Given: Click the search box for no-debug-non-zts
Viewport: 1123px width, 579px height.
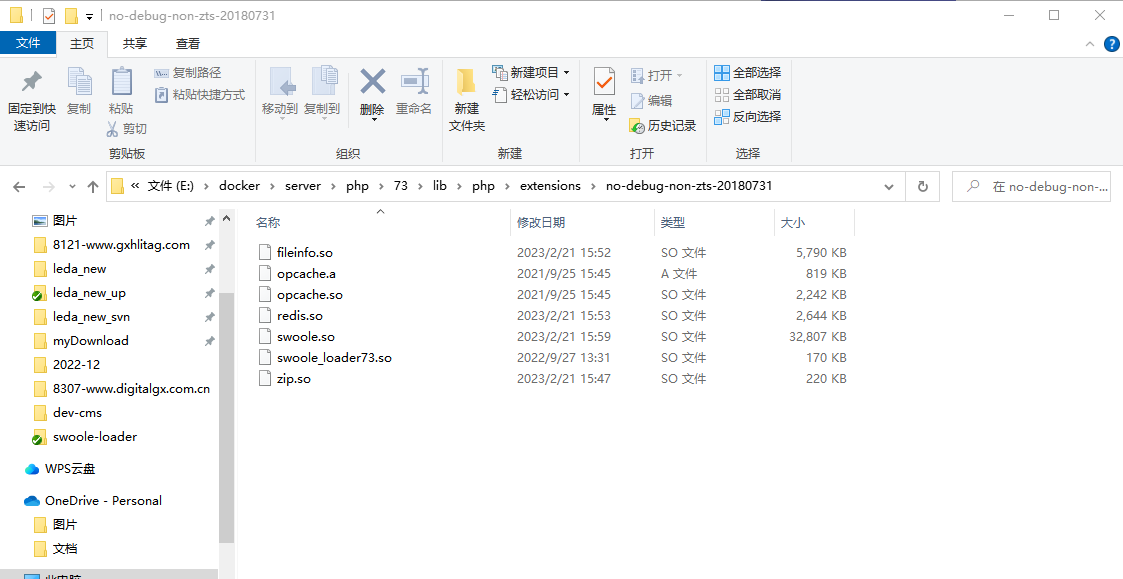Looking at the screenshot, I should coord(1031,186).
